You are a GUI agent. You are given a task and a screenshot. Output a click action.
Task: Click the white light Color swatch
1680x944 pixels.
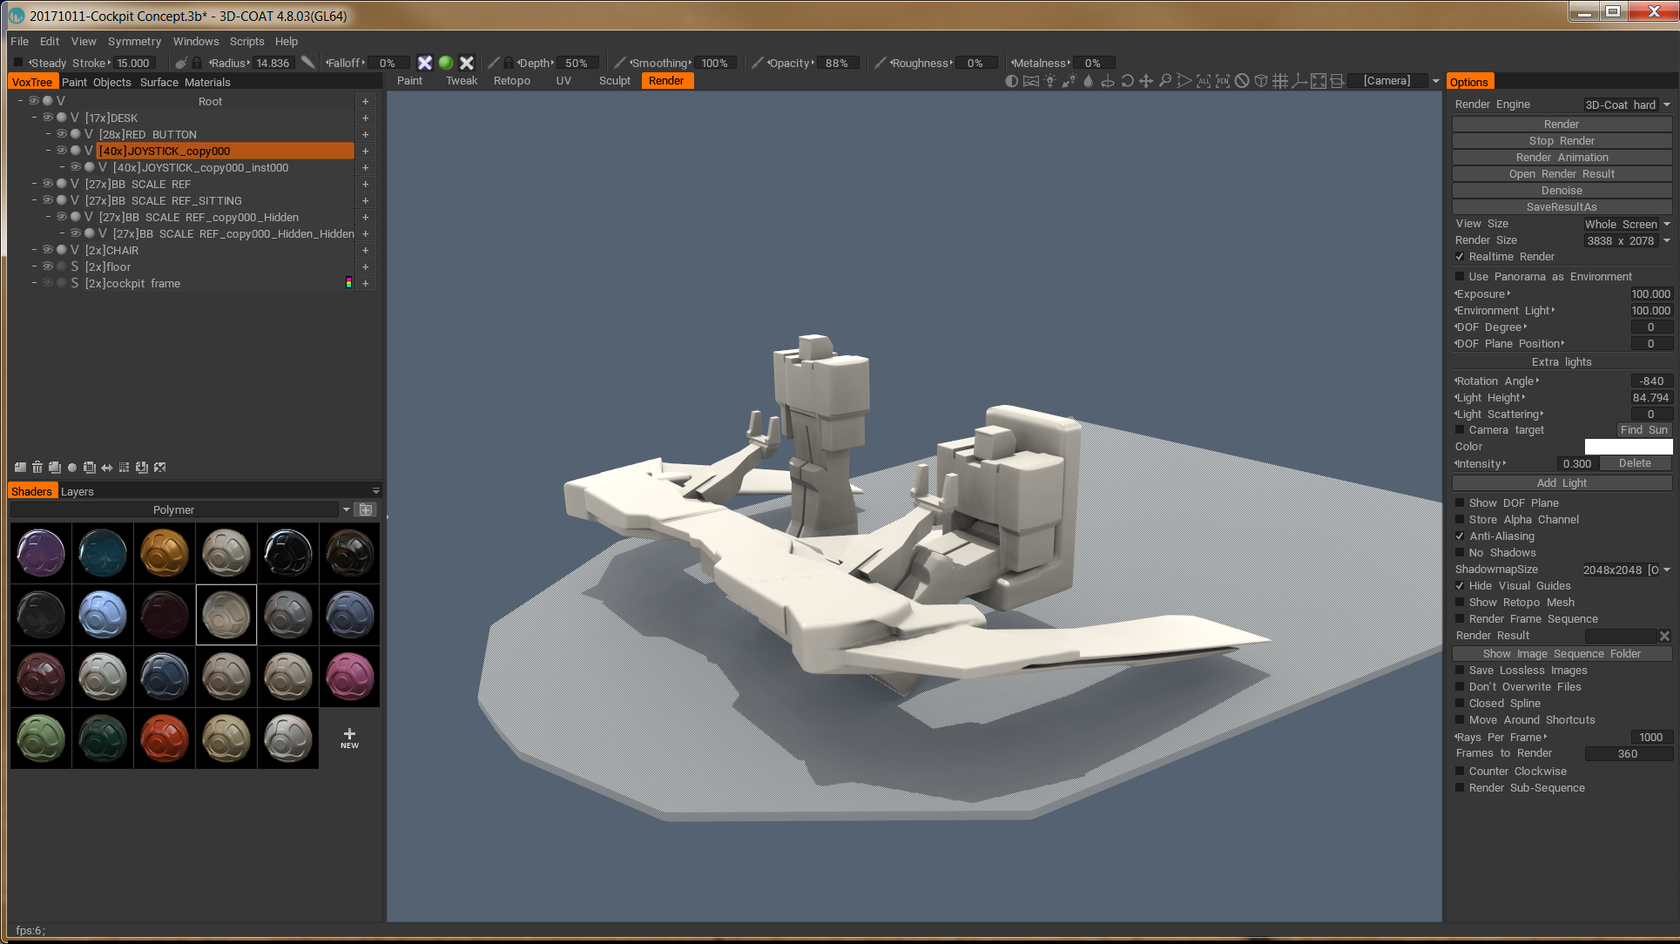click(1628, 447)
